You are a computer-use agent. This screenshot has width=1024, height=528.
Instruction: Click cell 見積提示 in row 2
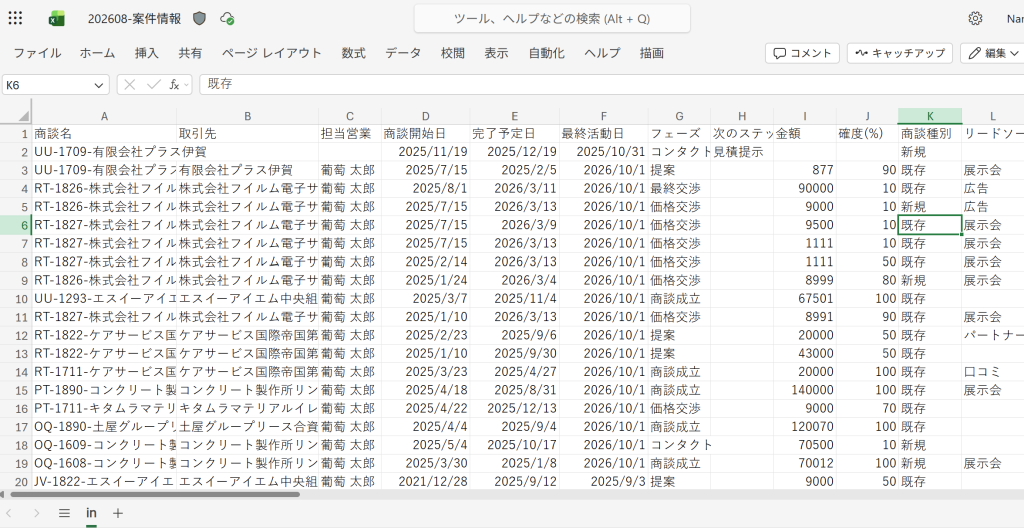coord(742,152)
